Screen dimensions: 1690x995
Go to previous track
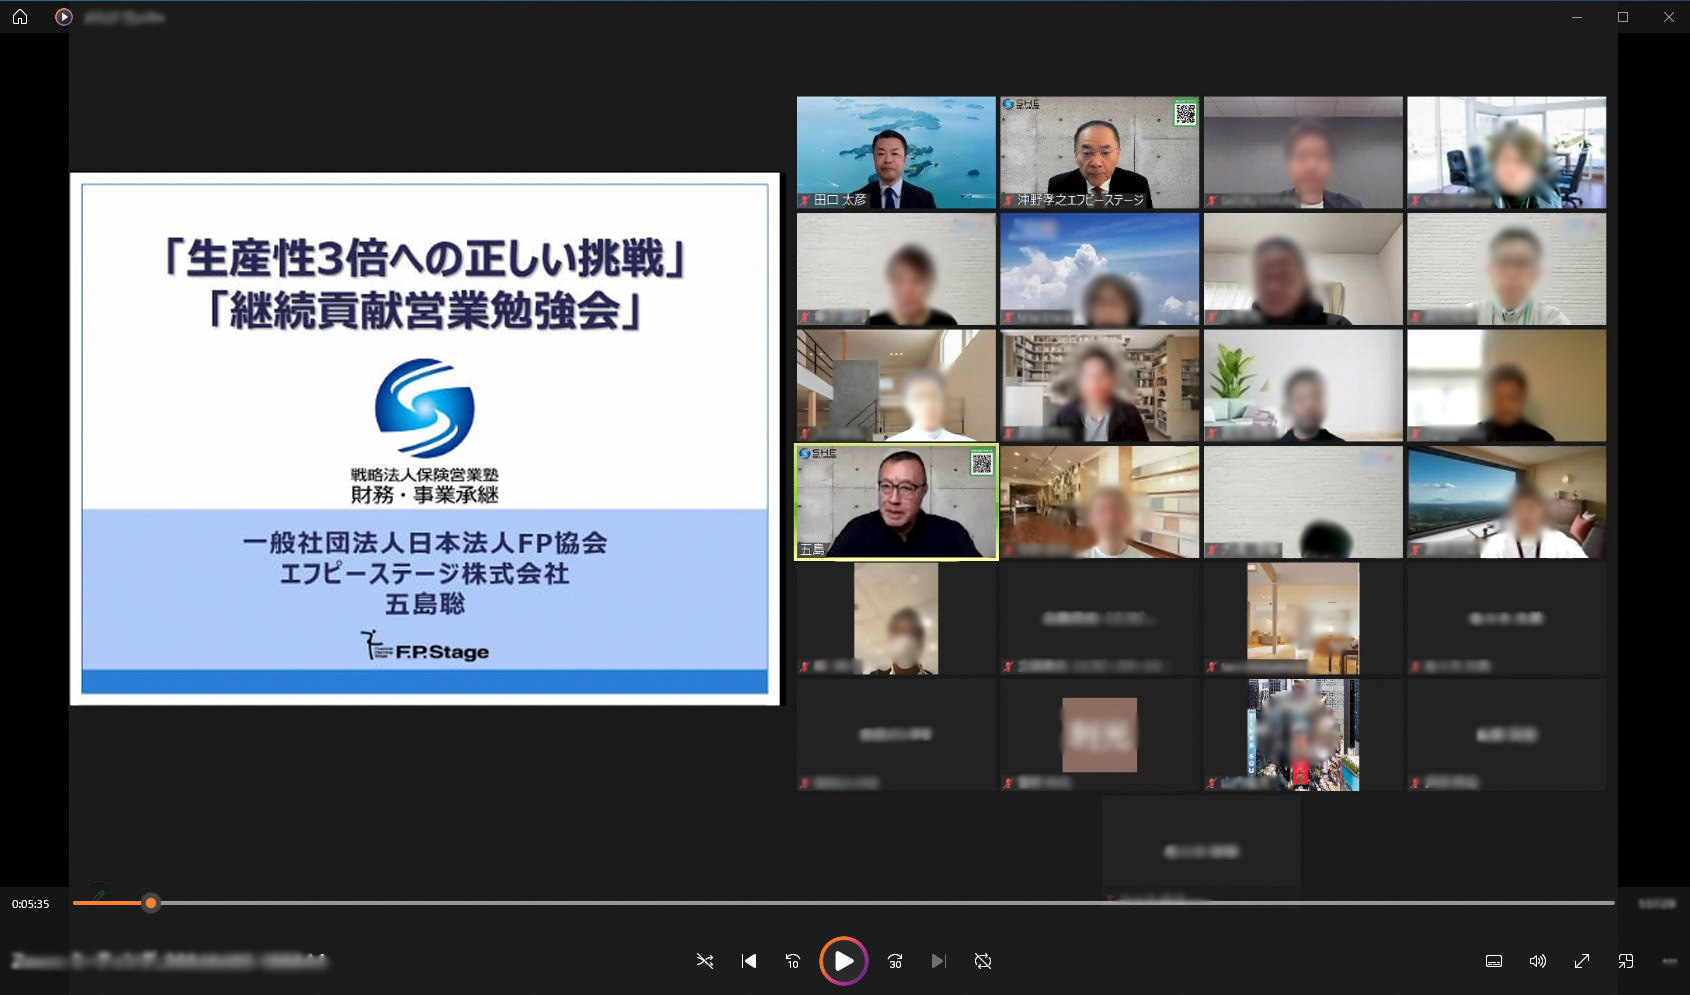coord(749,961)
